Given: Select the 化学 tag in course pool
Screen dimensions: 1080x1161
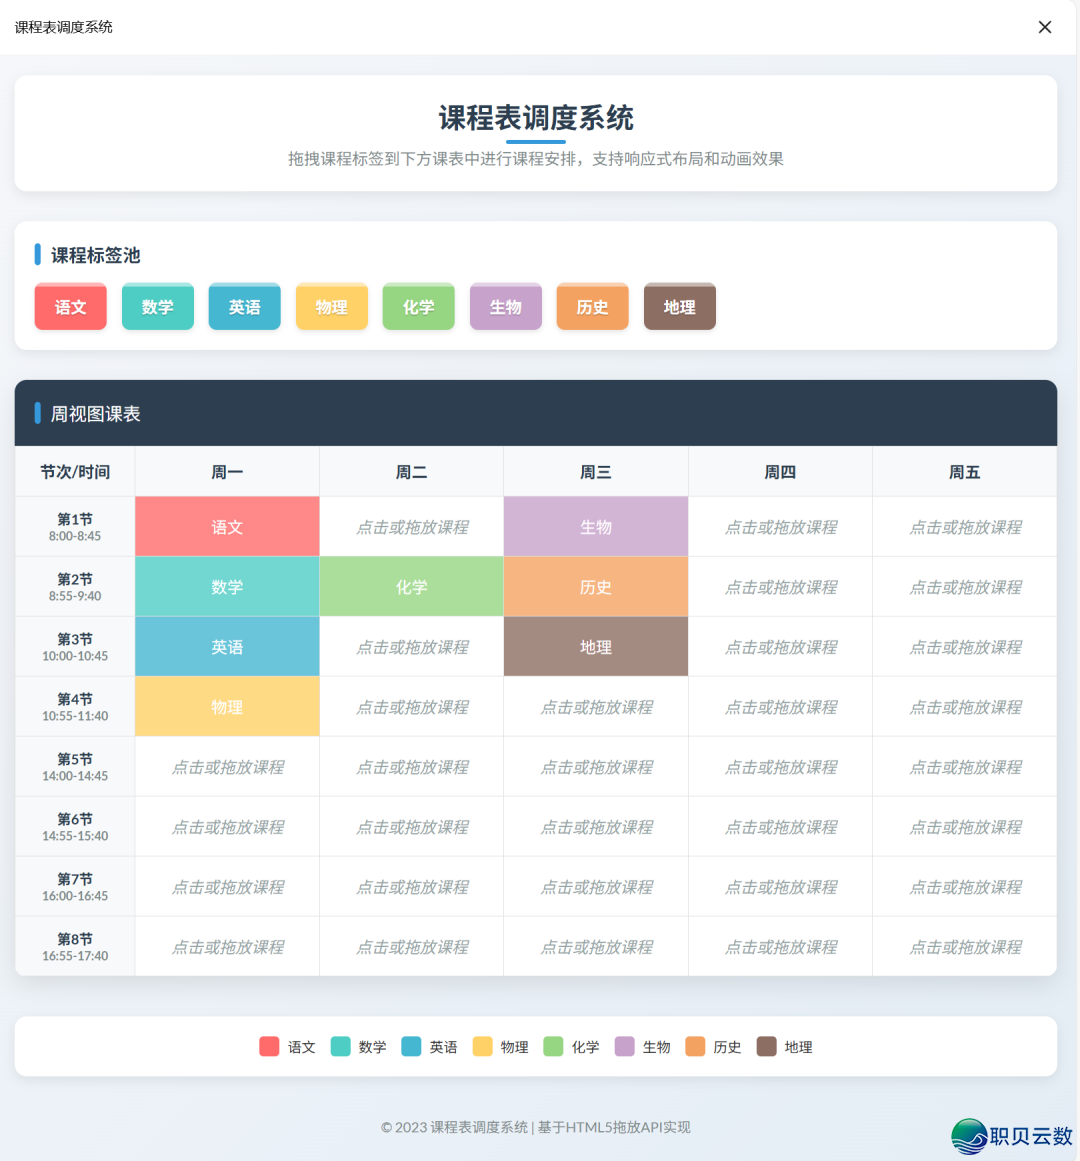Looking at the screenshot, I should pos(418,307).
